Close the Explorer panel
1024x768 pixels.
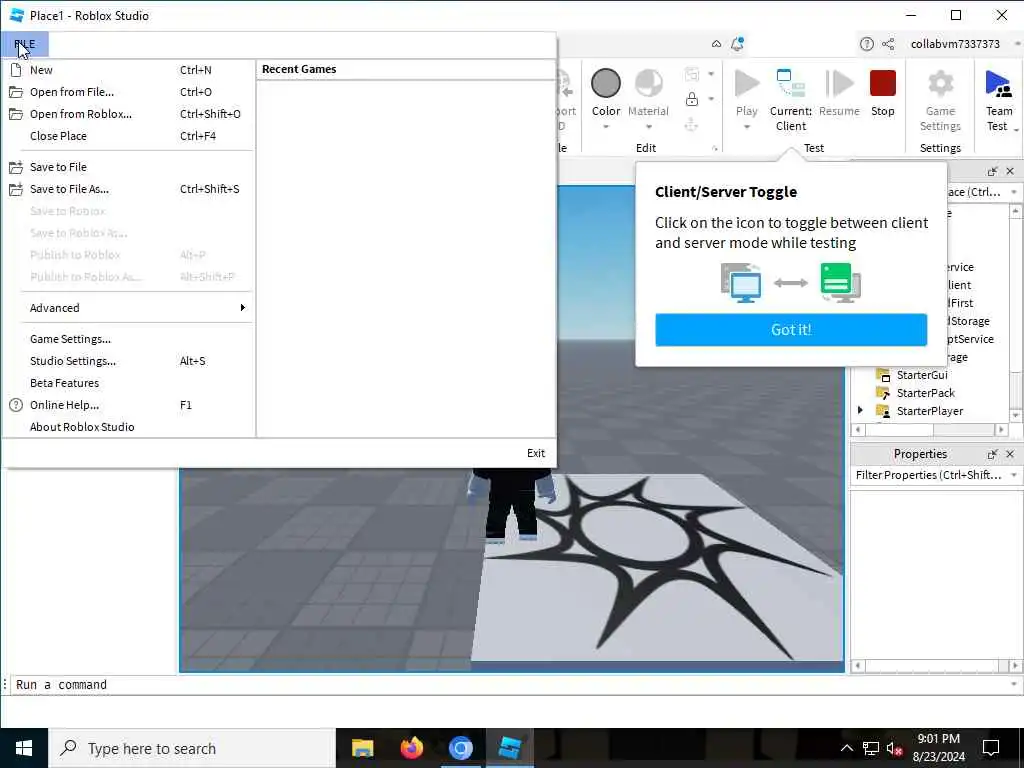[1010, 171]
